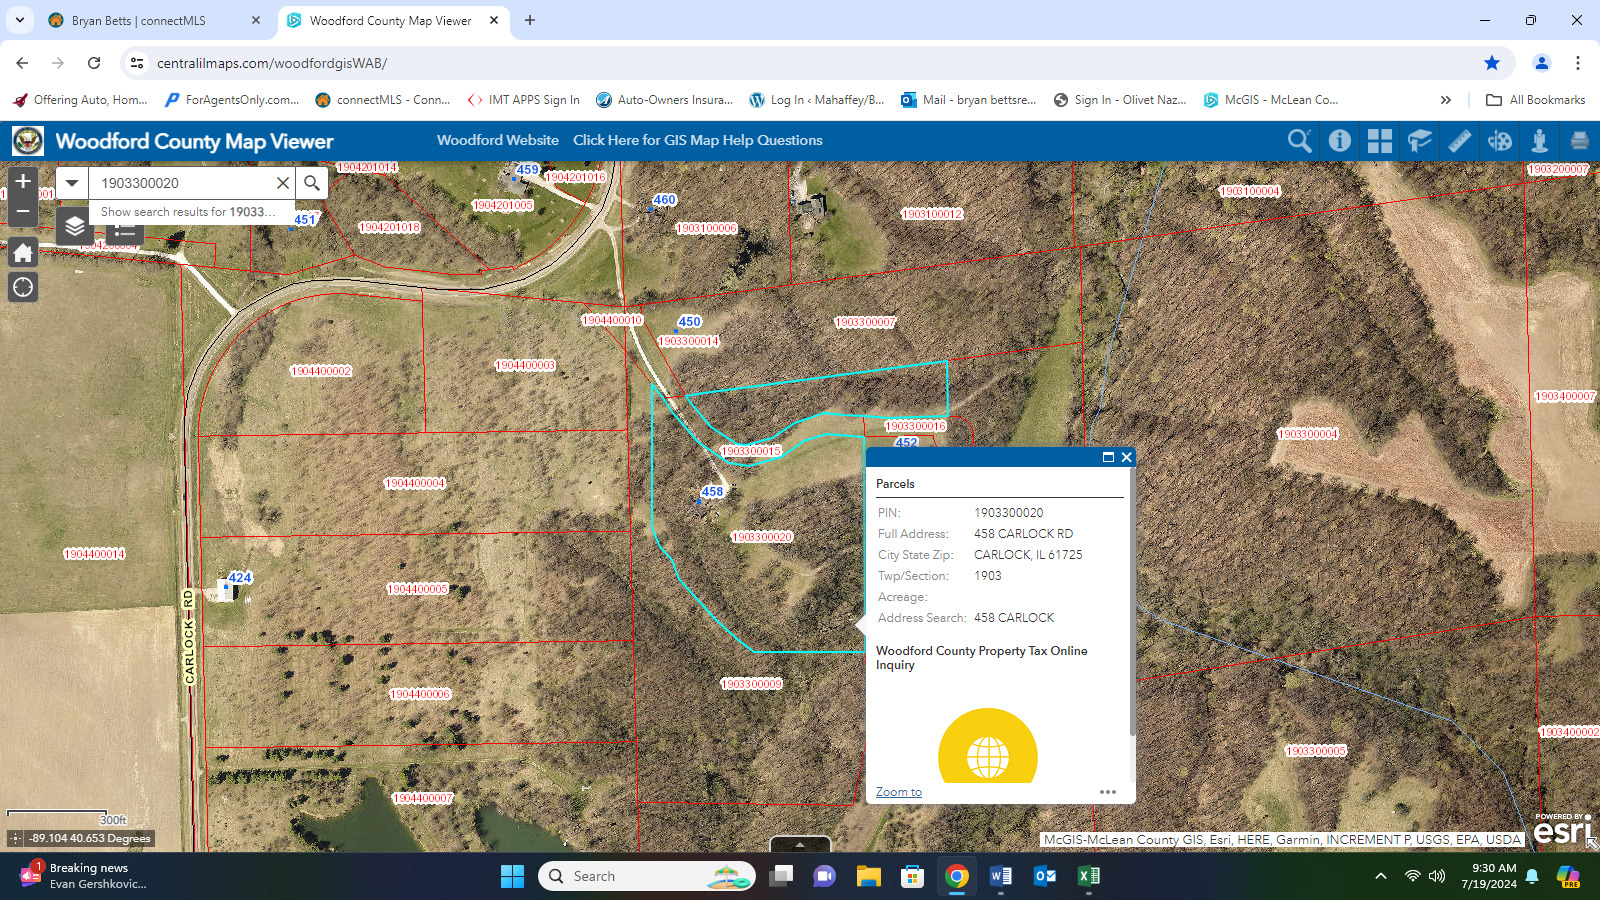Open Woodford Website header link
The image size is (1600, 900).
click(498, 140)
